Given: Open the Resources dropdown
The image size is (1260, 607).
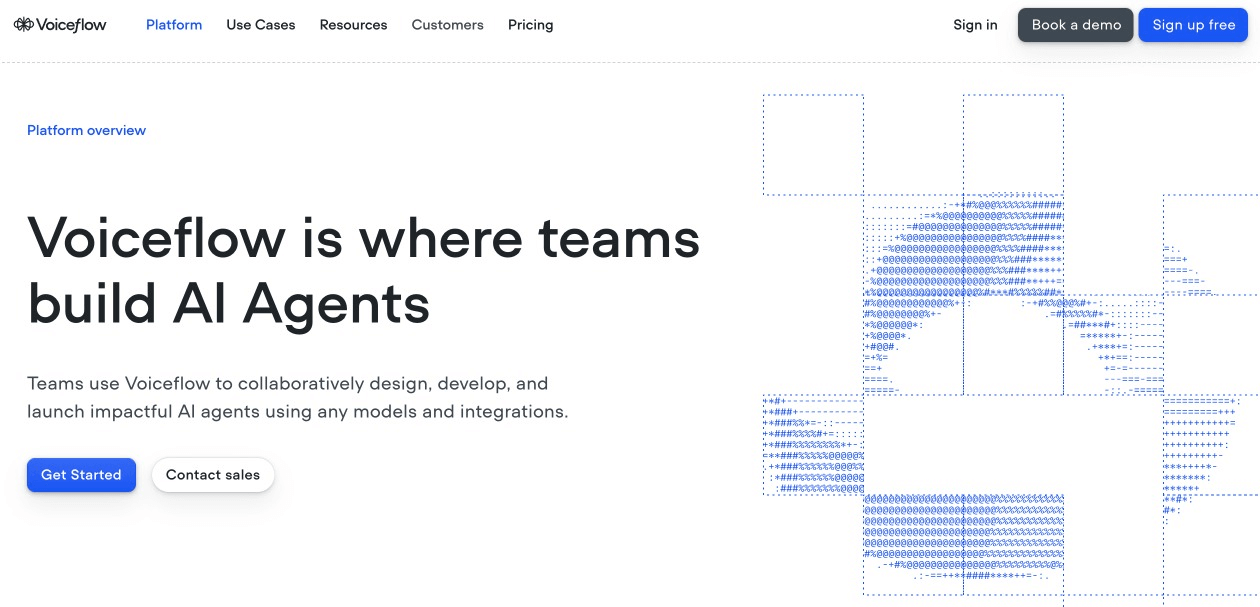Looking at the screenshot, I should coord(353,24).
